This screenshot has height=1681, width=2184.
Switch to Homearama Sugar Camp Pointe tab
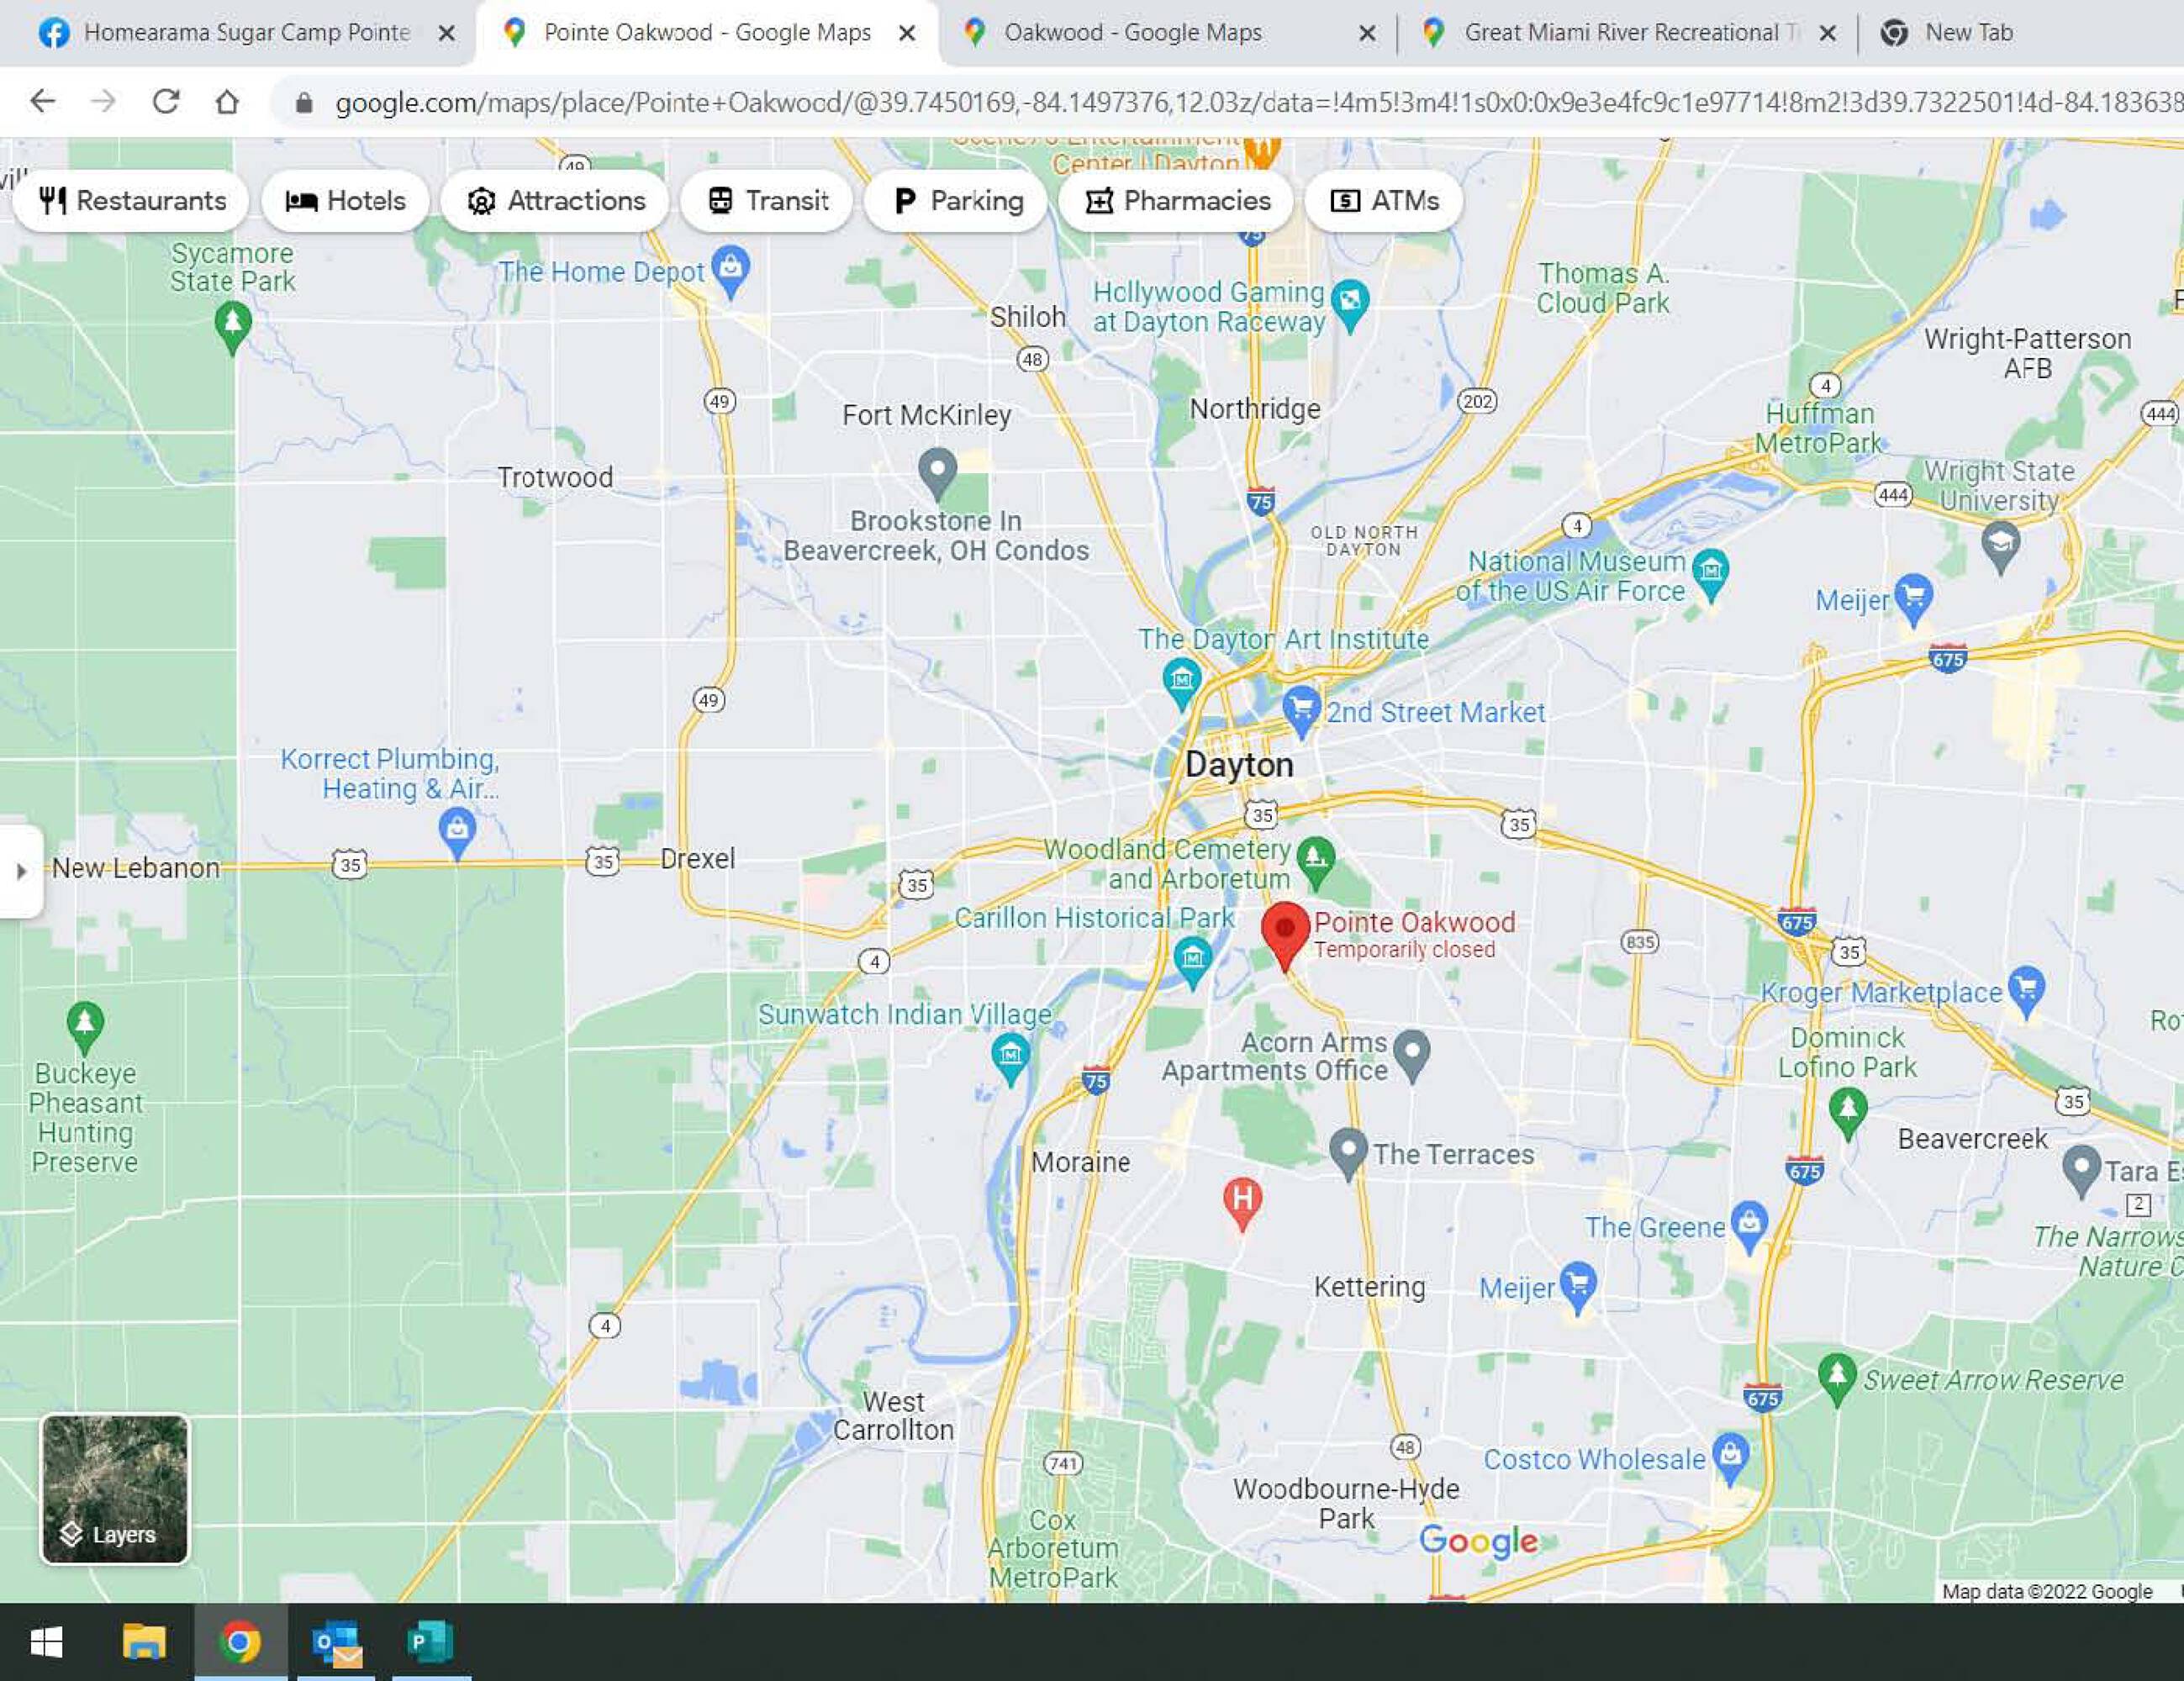tap(246, 33)
